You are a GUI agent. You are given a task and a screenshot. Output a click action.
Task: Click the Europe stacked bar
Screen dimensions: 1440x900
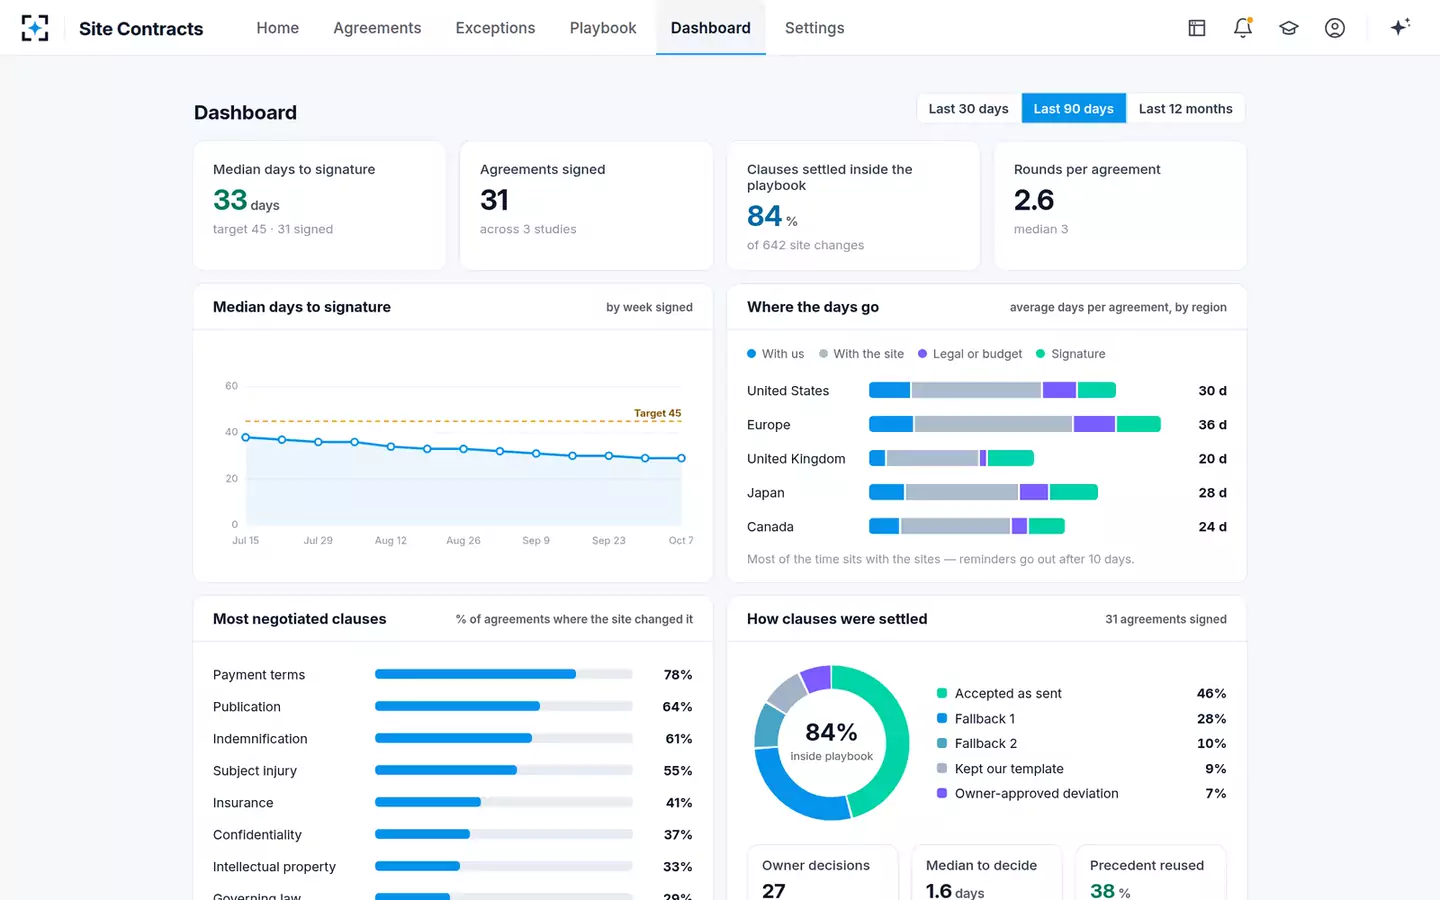[1014, 425]
